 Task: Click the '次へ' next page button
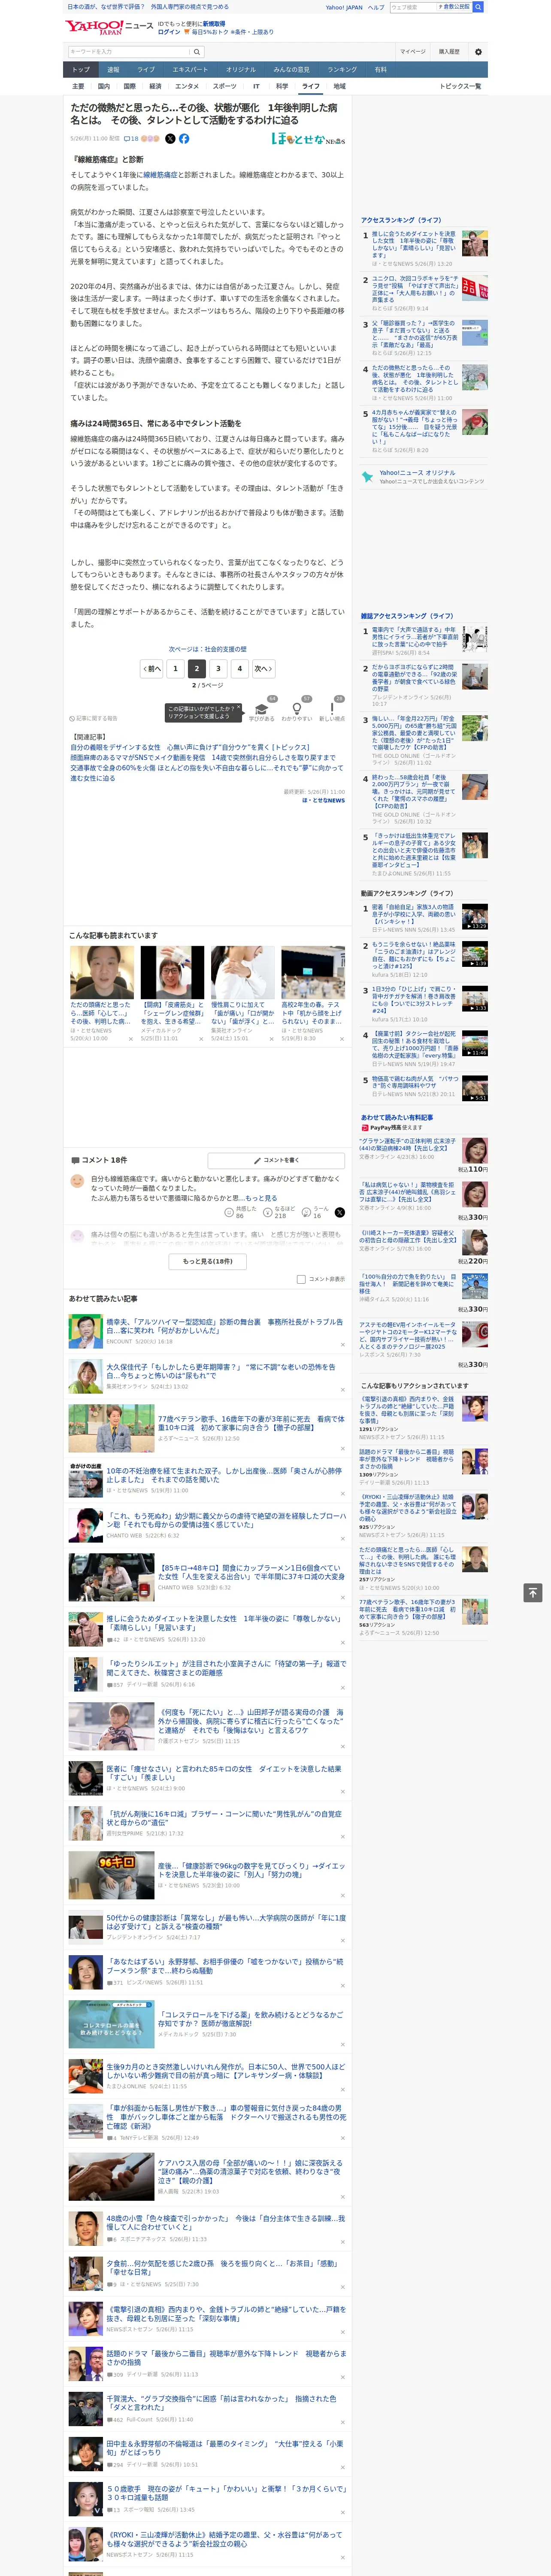point(263,668)
